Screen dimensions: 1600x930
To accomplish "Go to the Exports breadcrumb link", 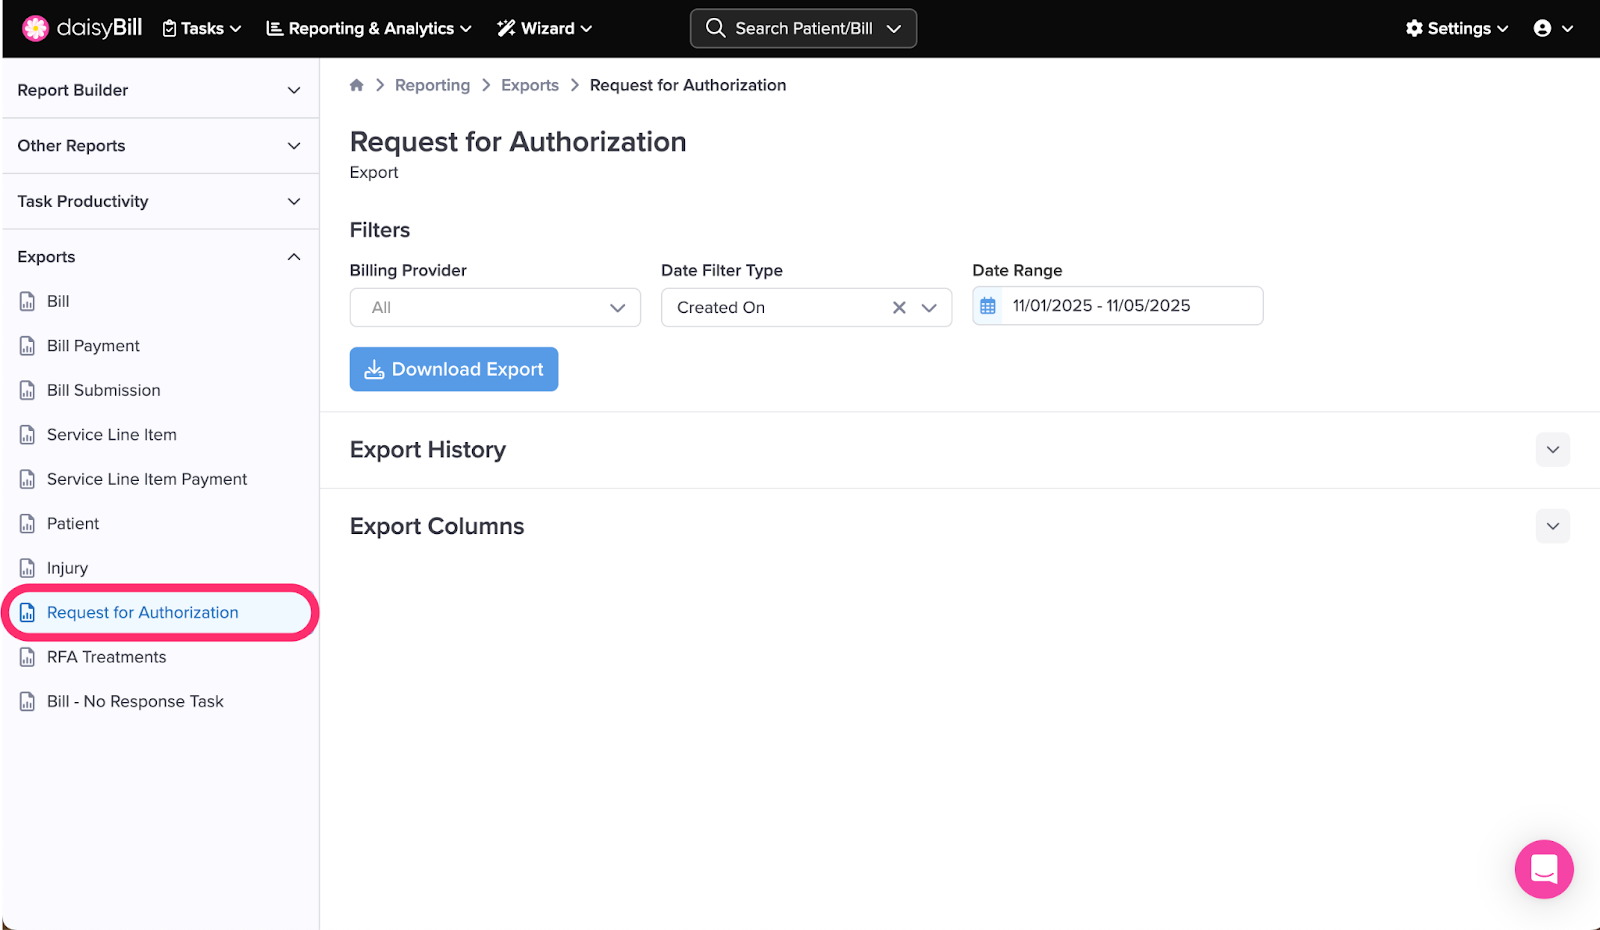I will (529, 85).
